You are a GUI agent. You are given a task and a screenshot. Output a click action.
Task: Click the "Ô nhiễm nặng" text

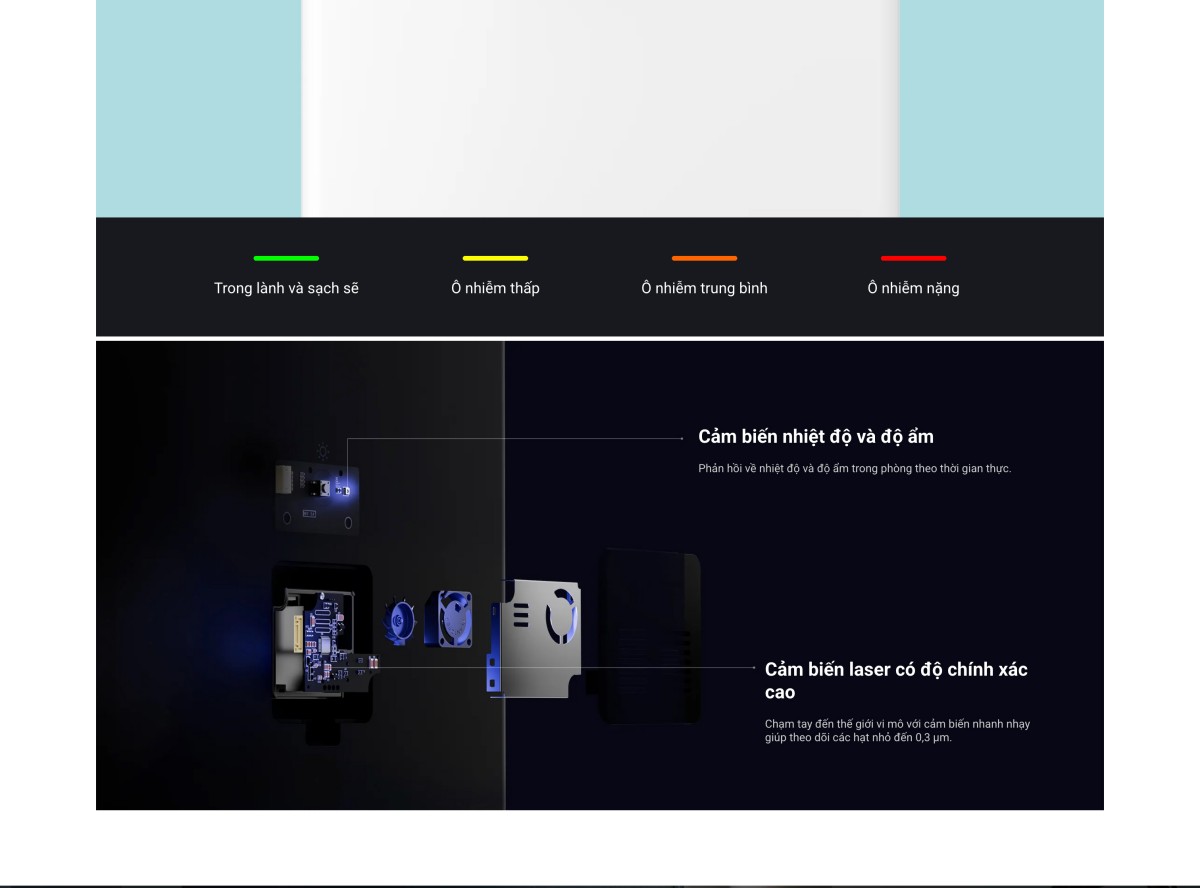click(913, 288)
